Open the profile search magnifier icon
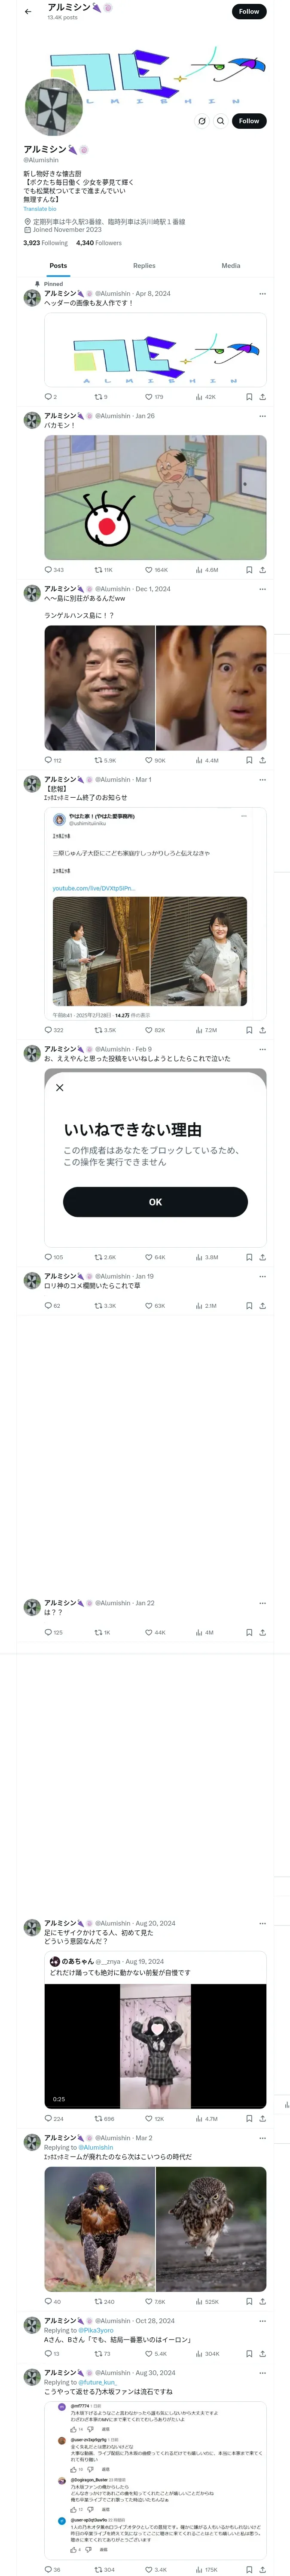This screenshot has width=290, height=2576. [x=221, y=121]
